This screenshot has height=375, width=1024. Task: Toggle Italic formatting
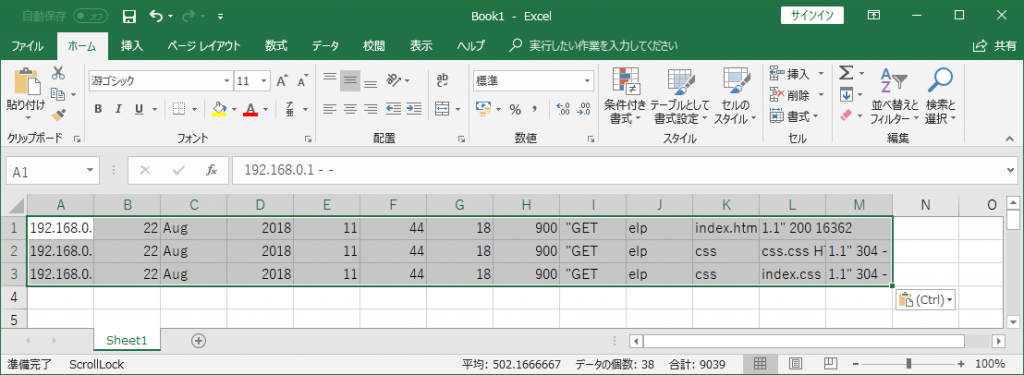pos(118,109)
